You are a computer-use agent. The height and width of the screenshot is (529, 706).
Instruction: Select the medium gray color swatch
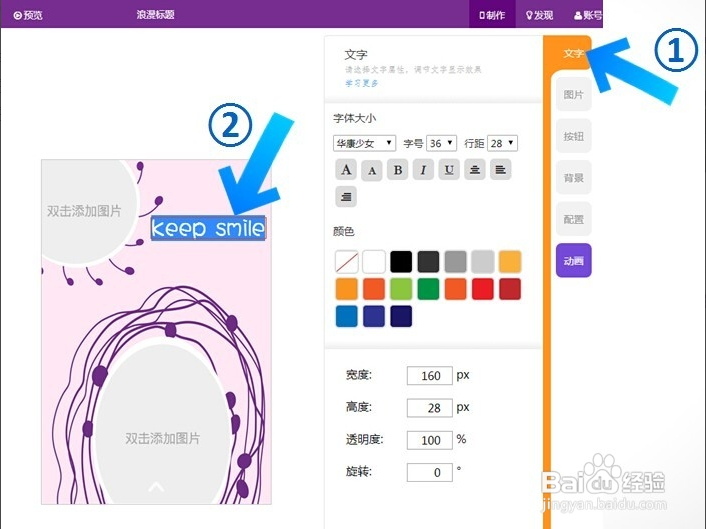(455, 262)
